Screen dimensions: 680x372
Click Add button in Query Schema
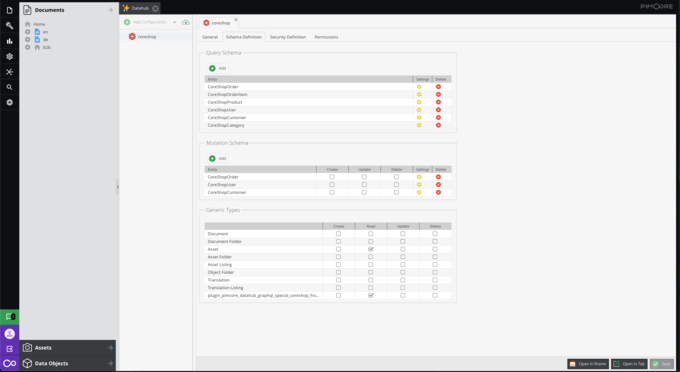coord(218,68)
